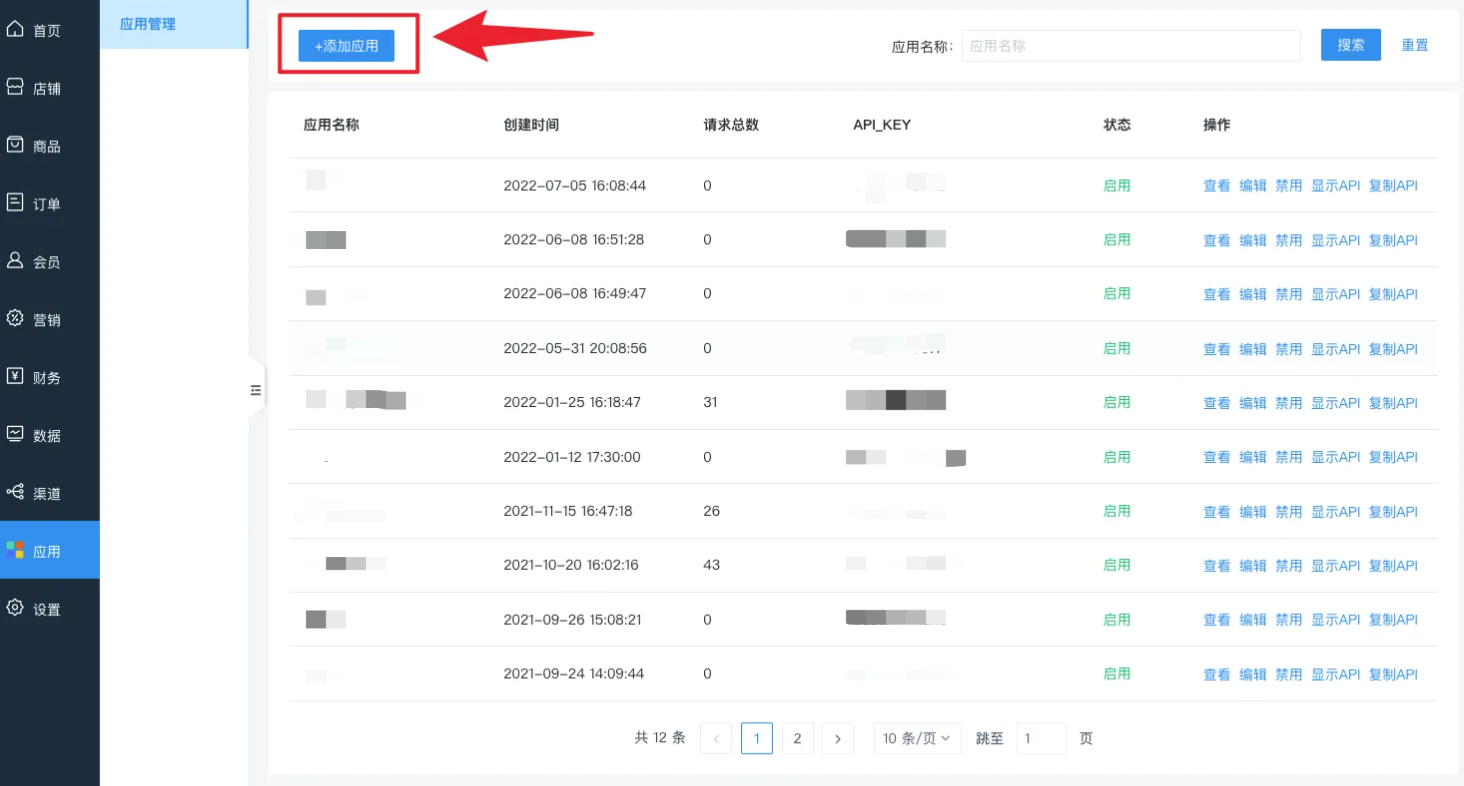
Task: Open the settings (设置) gear icon
Action: point(15,609)
